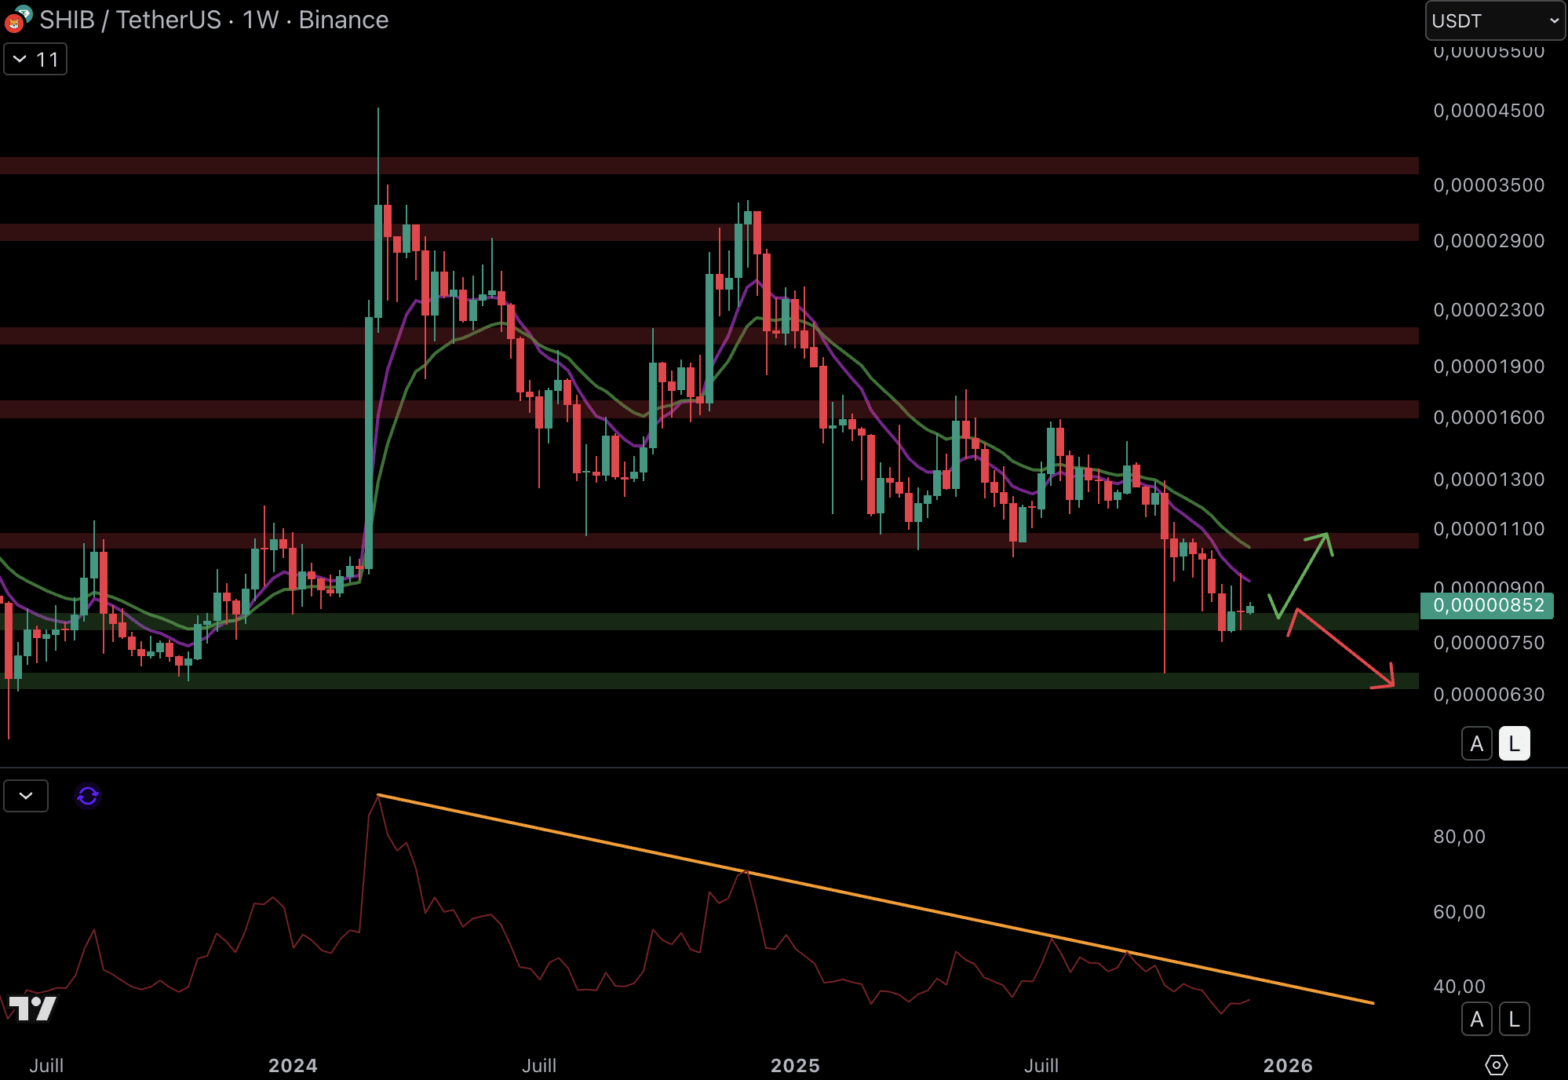Click the current price label 0,00000852

click(1490, 605)
